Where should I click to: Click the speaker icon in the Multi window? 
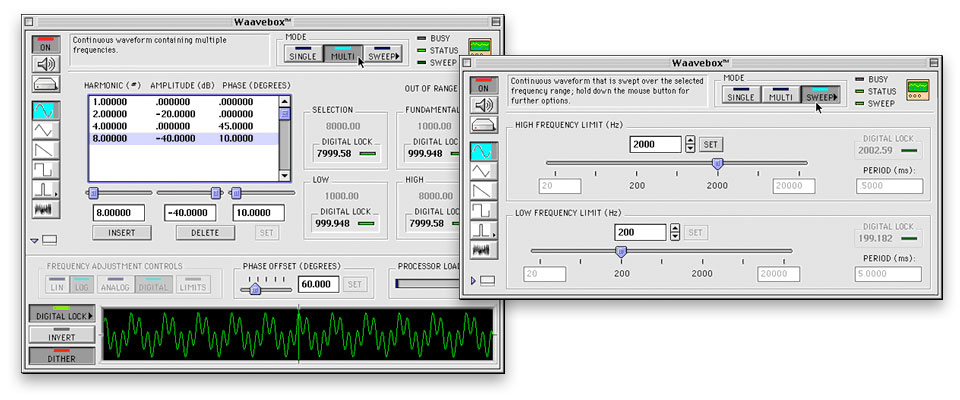tap(47, 64)
